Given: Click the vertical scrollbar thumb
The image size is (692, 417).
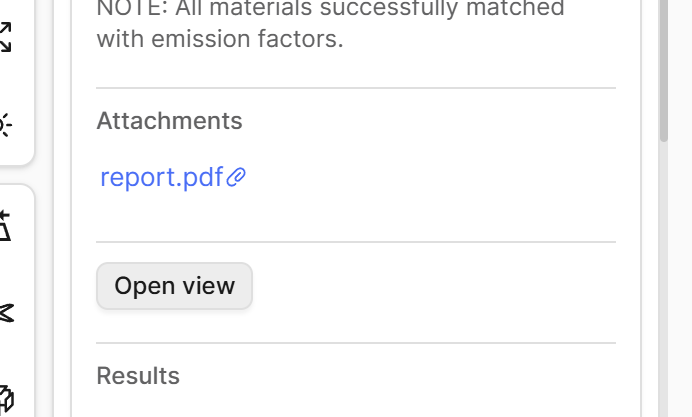Looking at the screenshot, I should click(x=663, y=71).
